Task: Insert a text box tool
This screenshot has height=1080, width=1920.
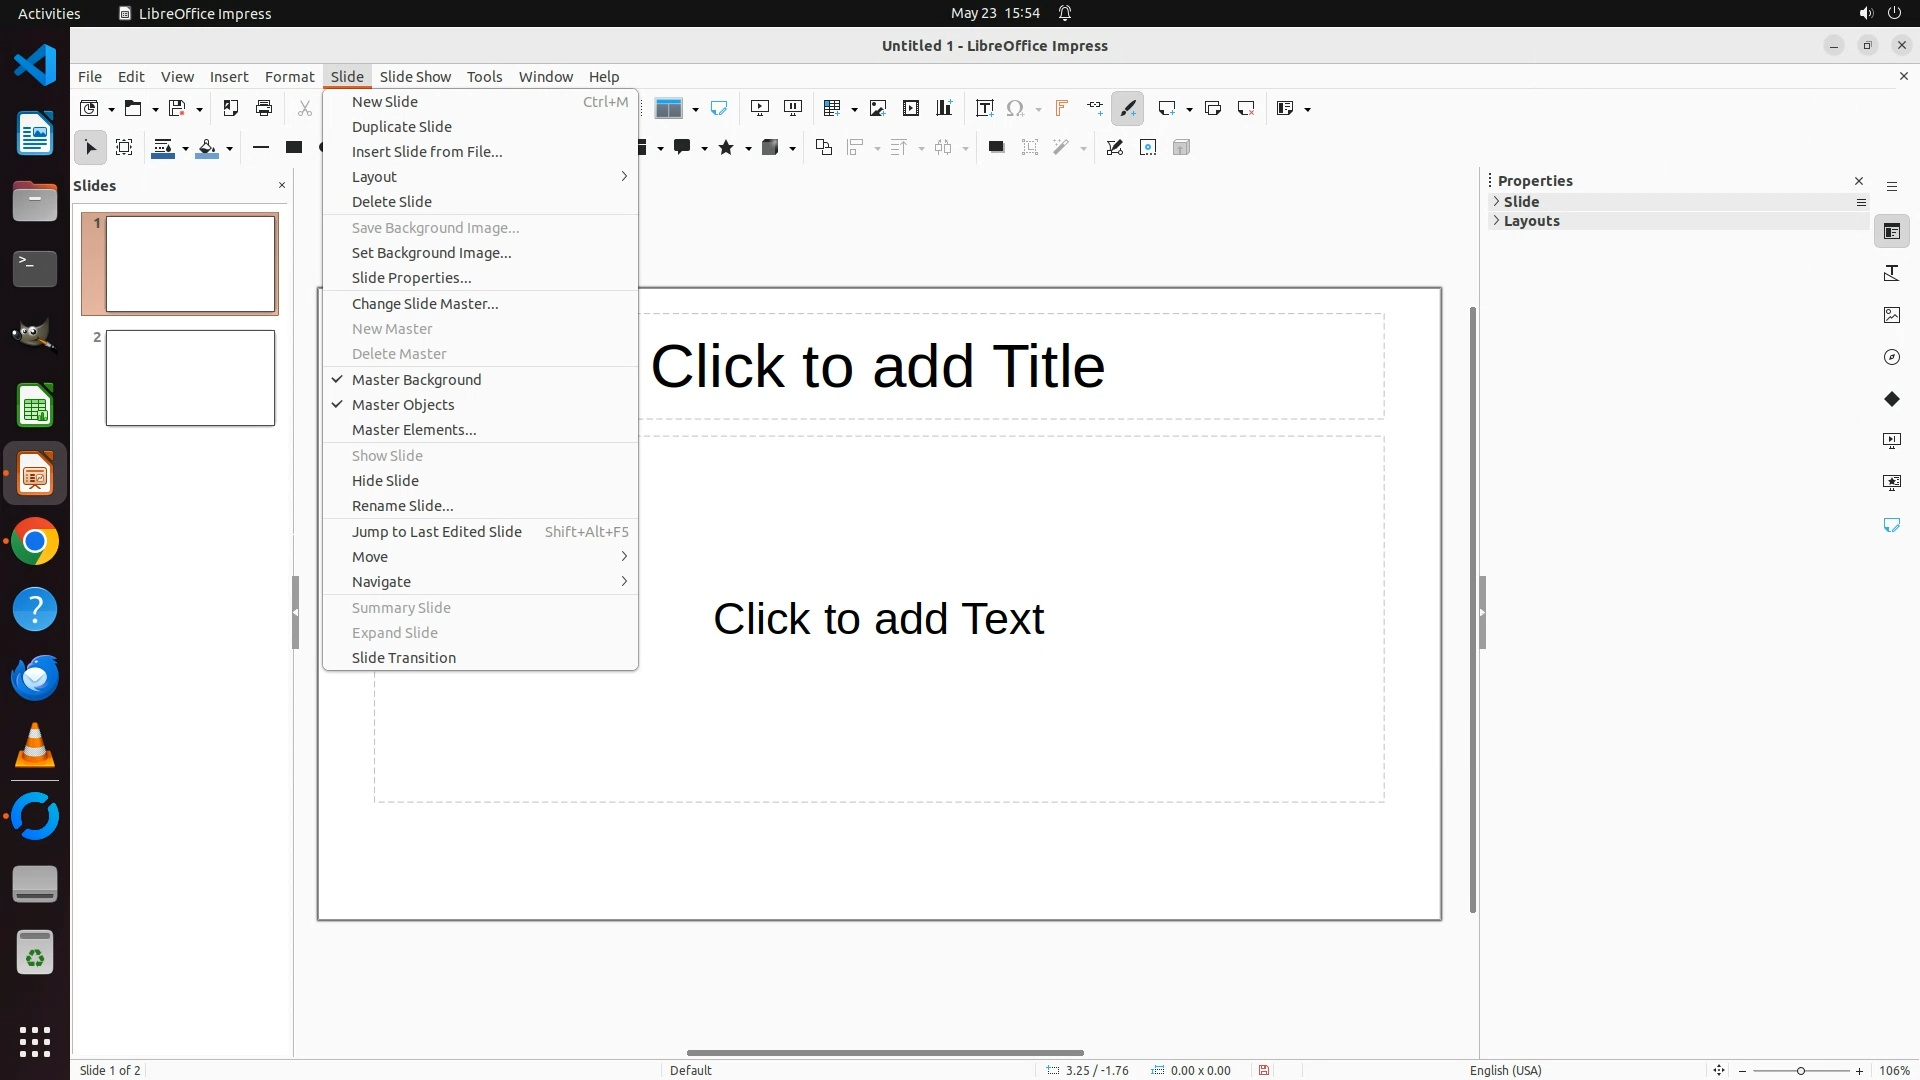Action: tap(984, 108)
